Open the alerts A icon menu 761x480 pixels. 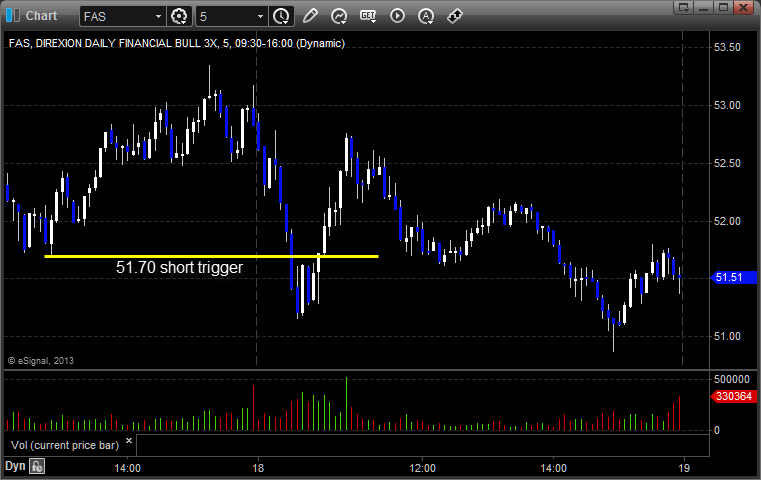[426, 16]
